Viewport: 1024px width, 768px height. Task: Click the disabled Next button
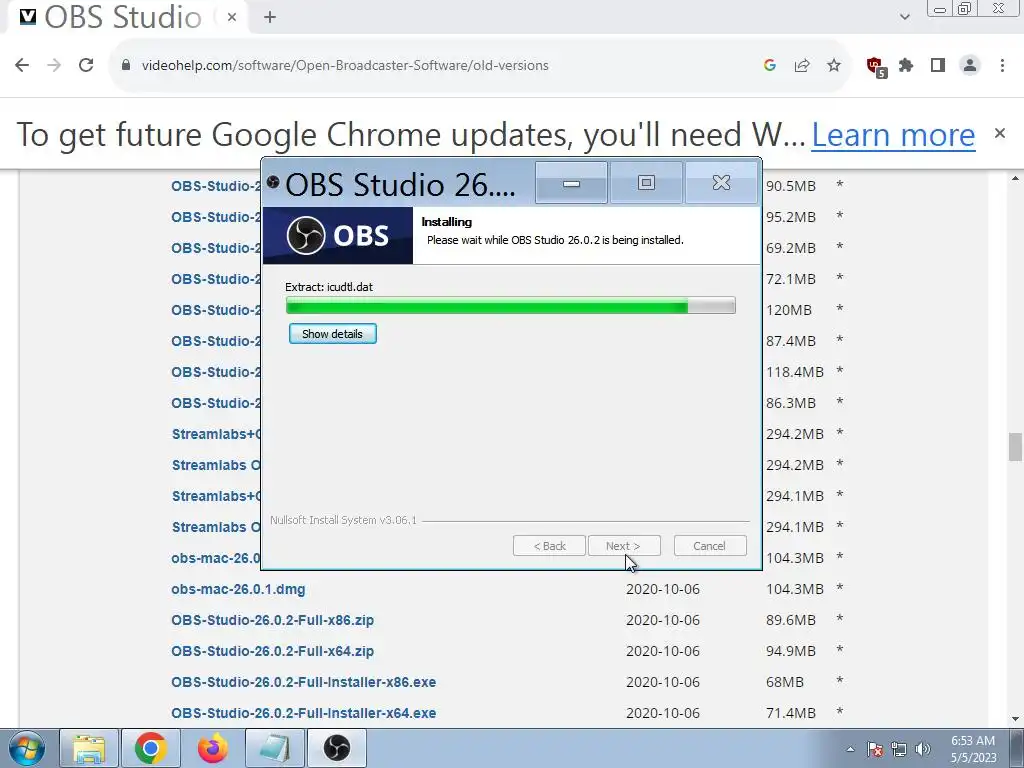(624, 546)
